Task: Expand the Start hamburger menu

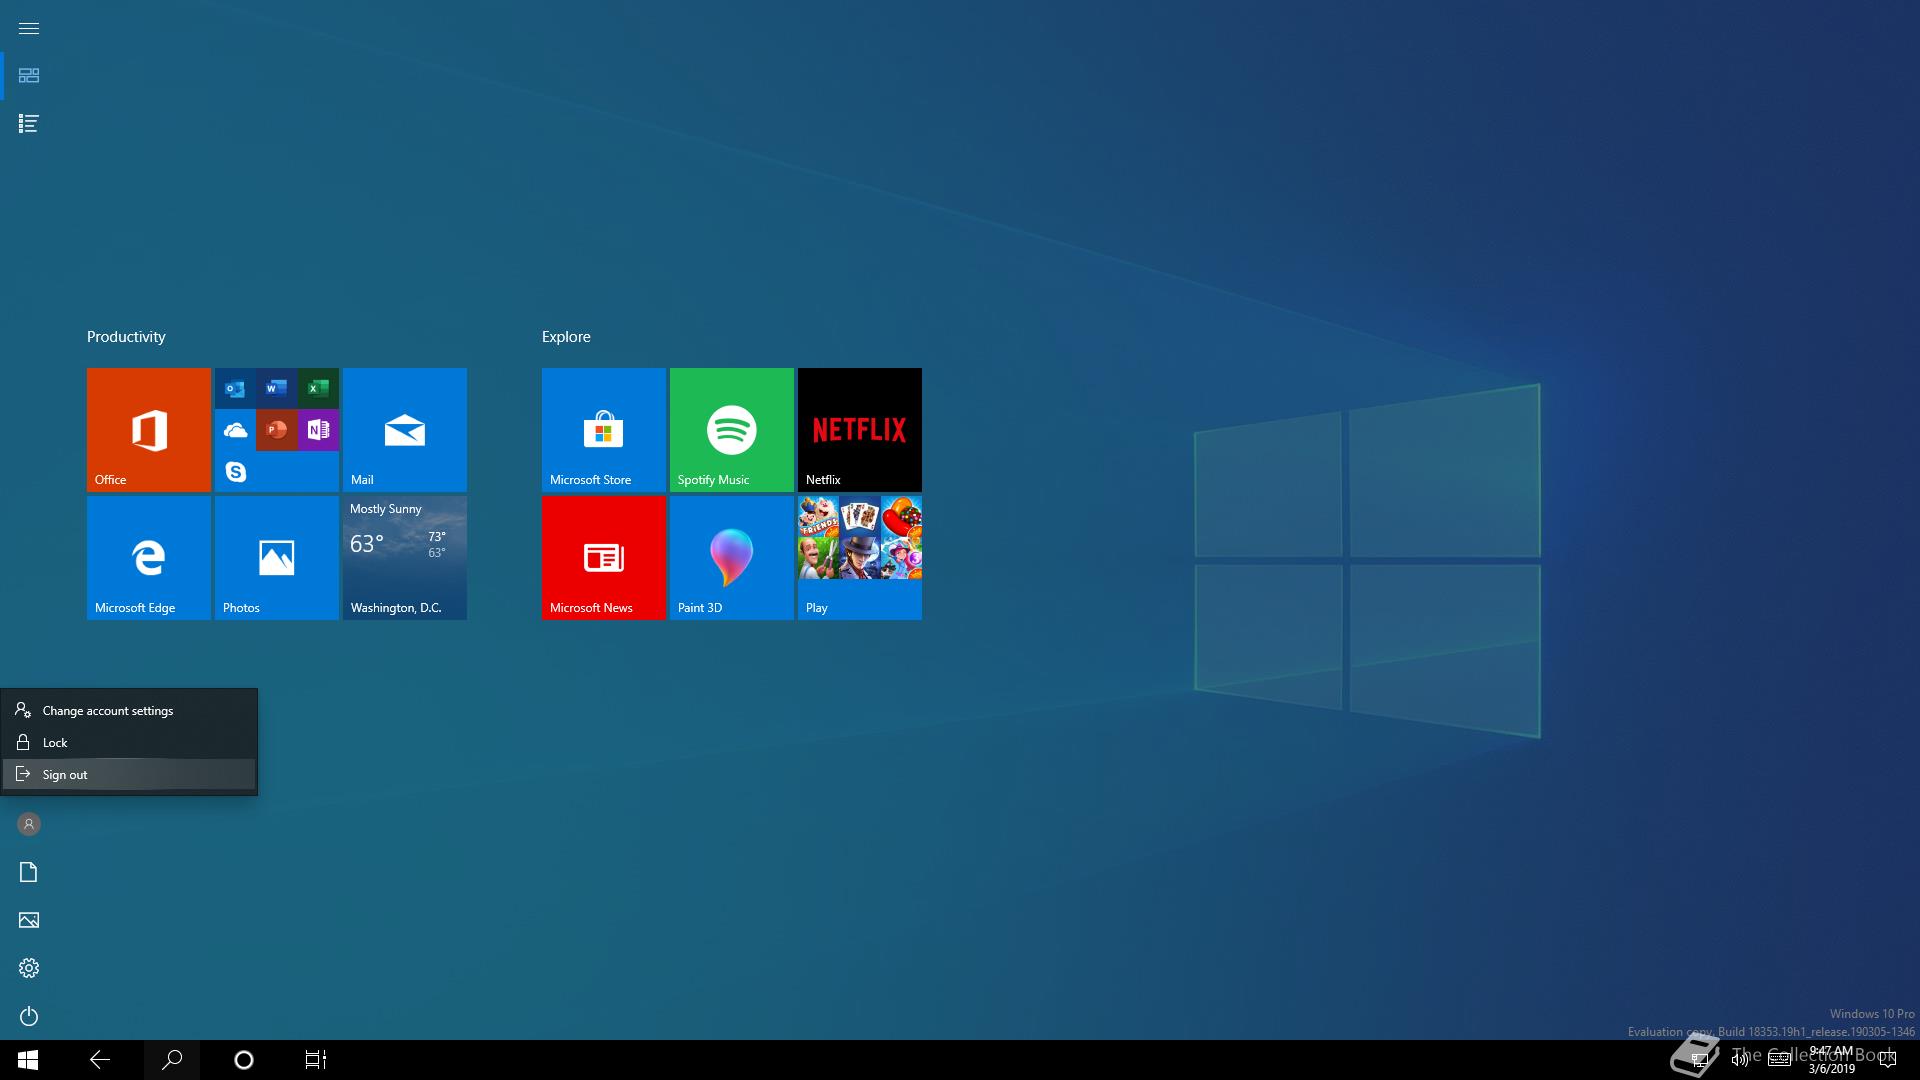Action: coord(29,28)
